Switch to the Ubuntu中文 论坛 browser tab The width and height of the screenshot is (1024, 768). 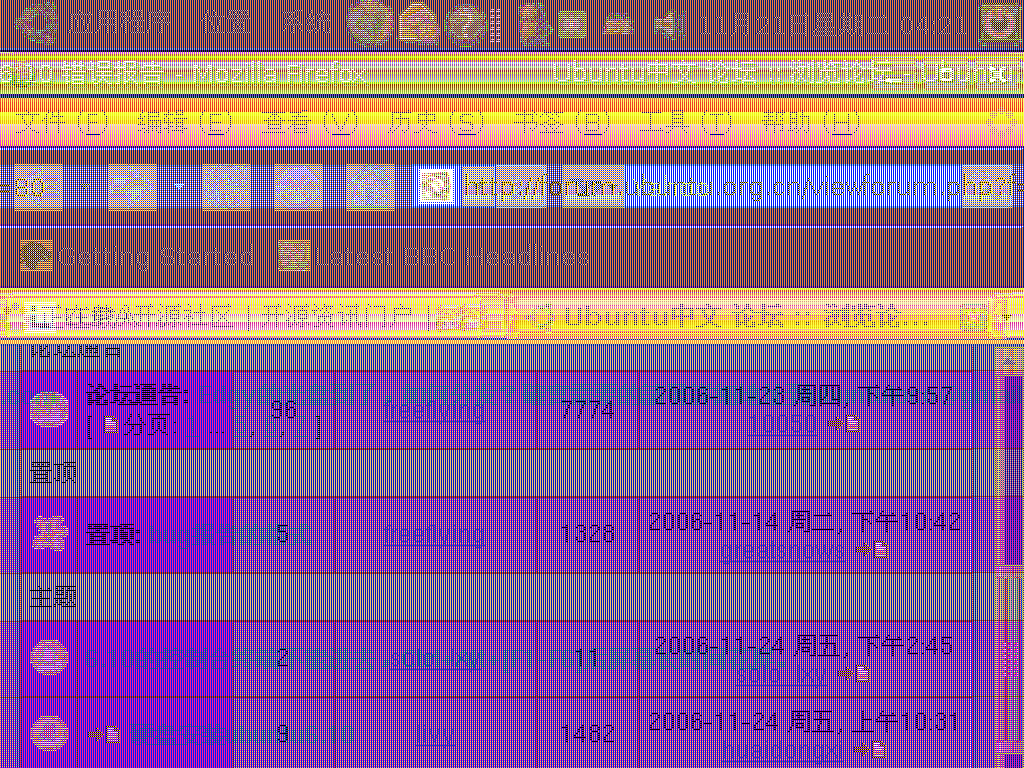click(x=751, y=318)
